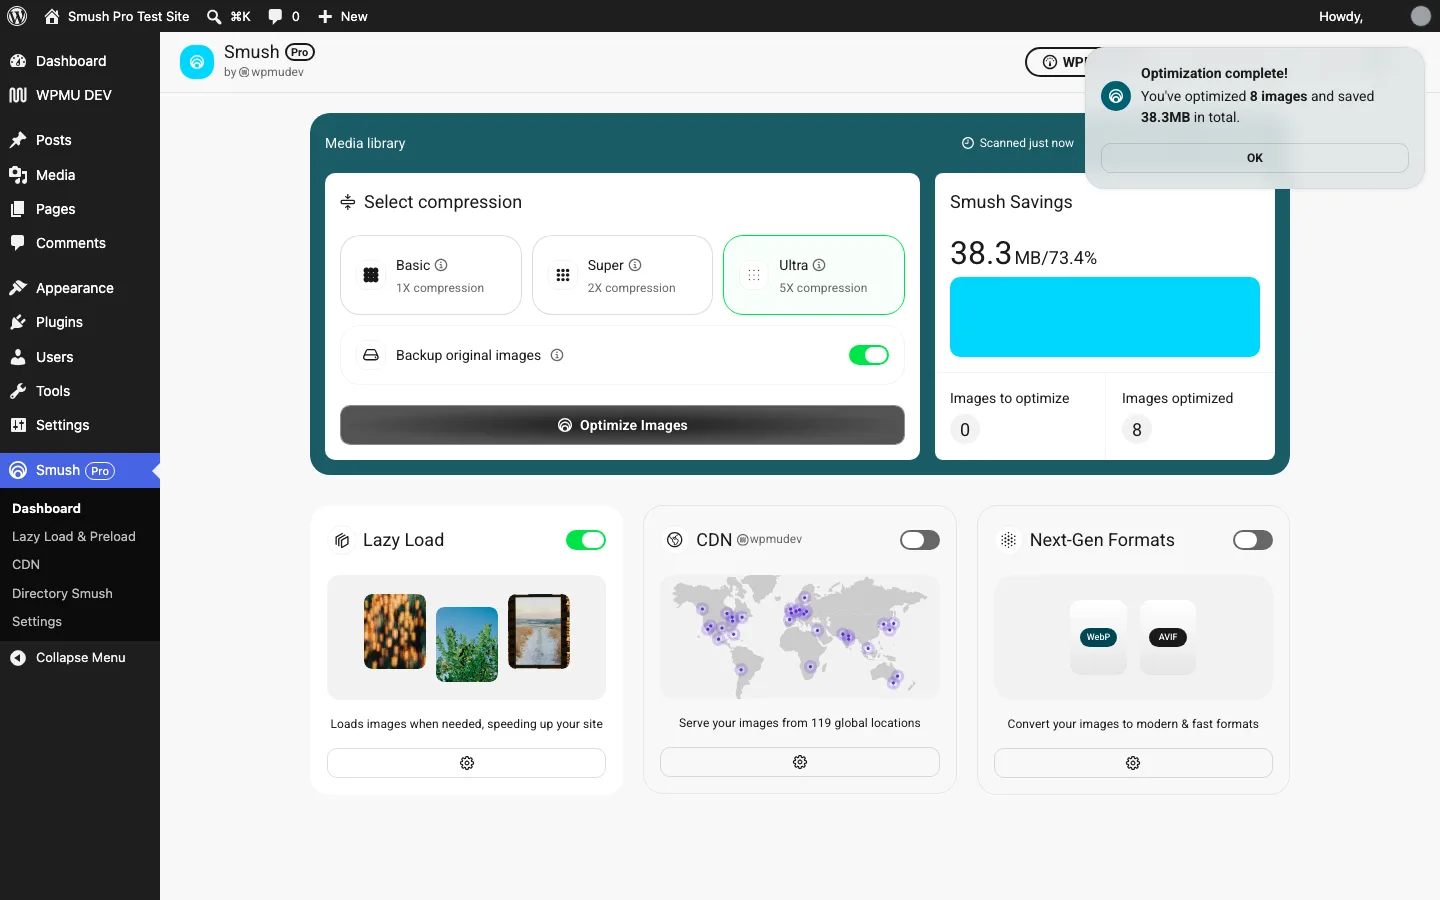Open Smush Settings submenu item
Screen dimensions: 1440x900
(37, 622)
